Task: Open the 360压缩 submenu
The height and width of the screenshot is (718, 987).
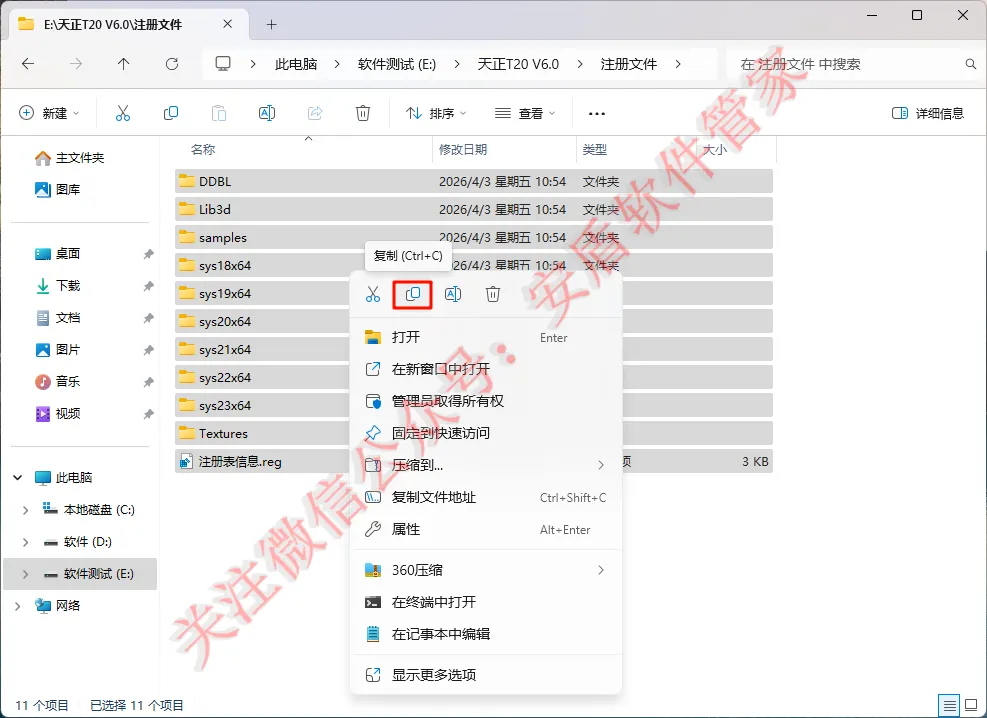Action: tap(485, 570)
